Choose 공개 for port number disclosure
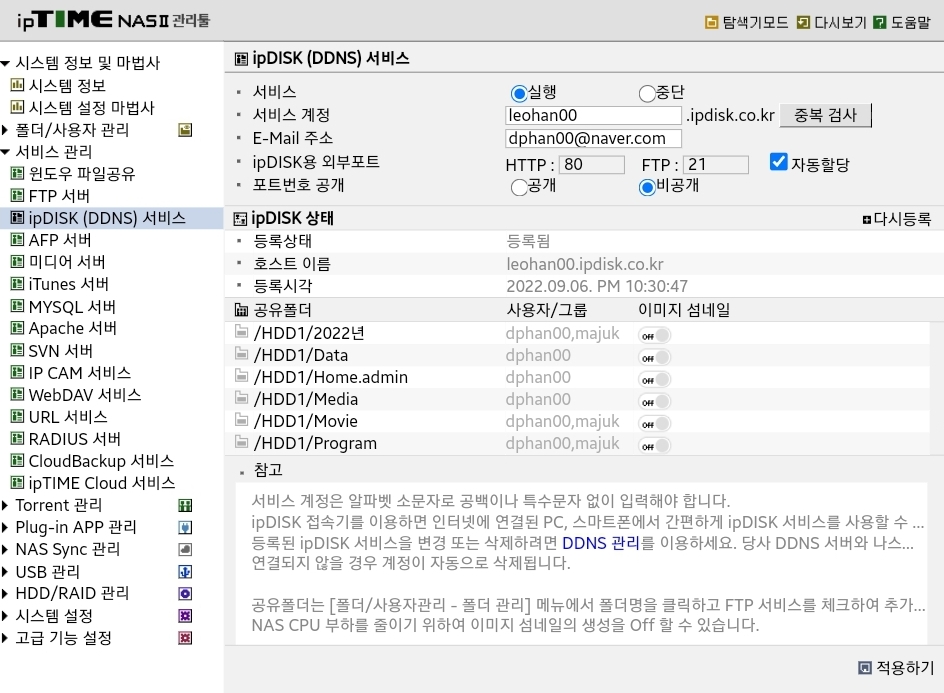The image size is (944, 693). (x=518, y=187)
